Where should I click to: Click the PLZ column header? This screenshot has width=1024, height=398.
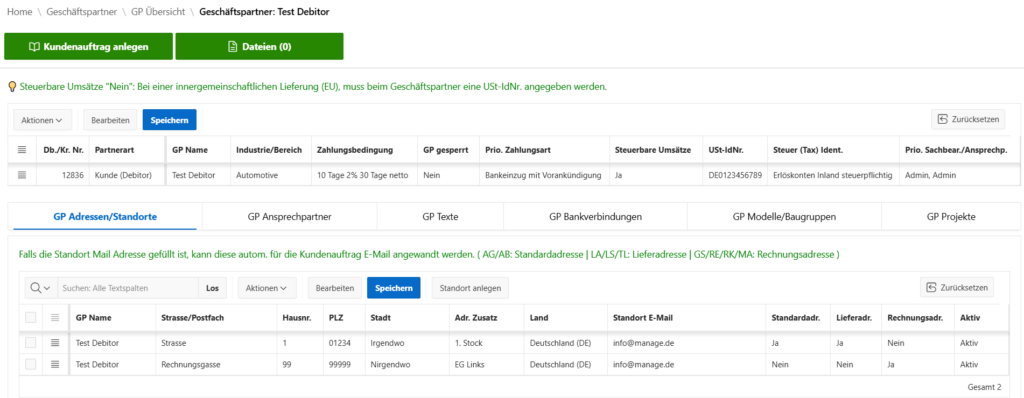(x=337, y=318)
